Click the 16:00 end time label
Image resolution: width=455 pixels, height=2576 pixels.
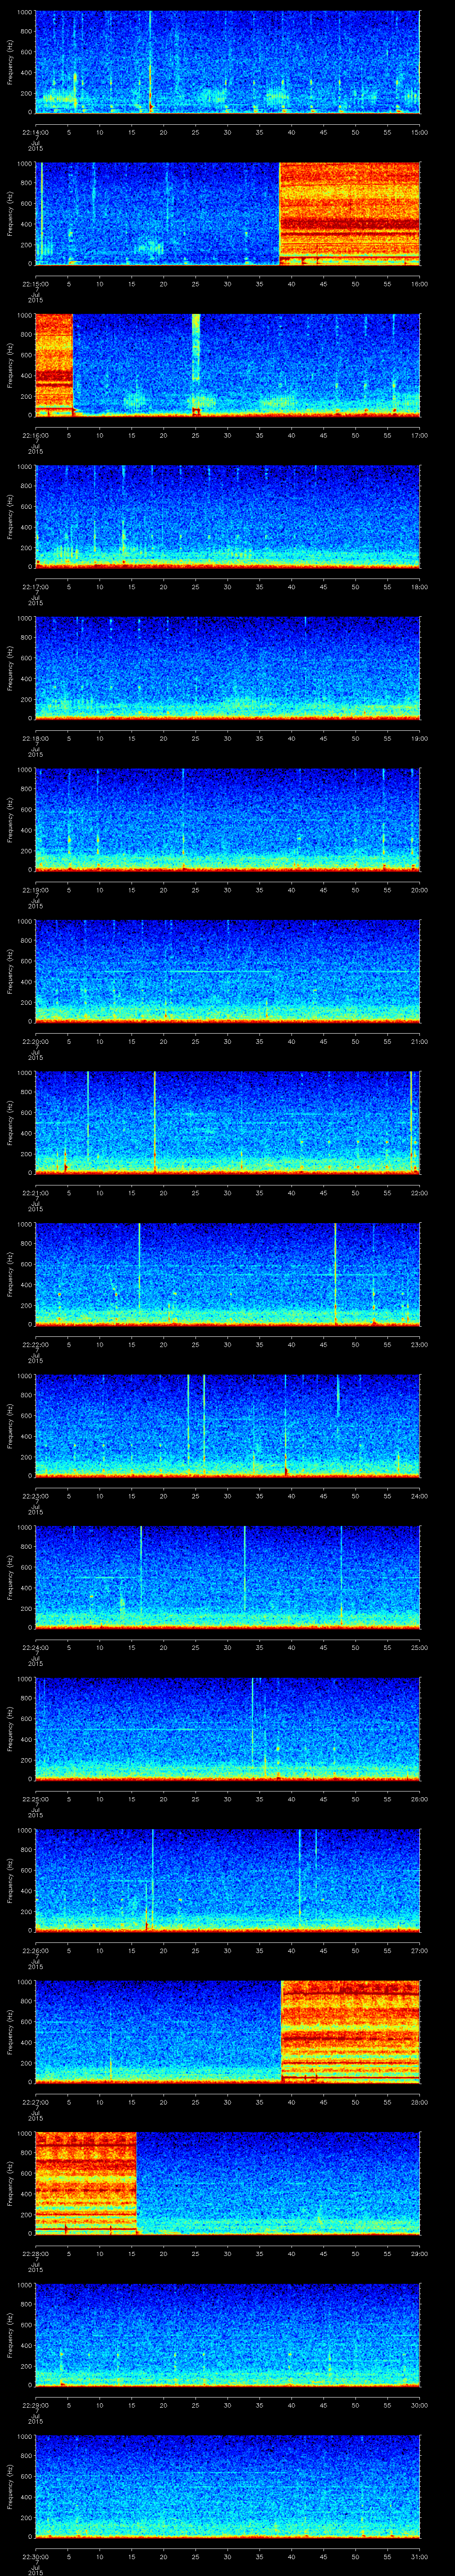pyautogui.click(x=419, y=285)
